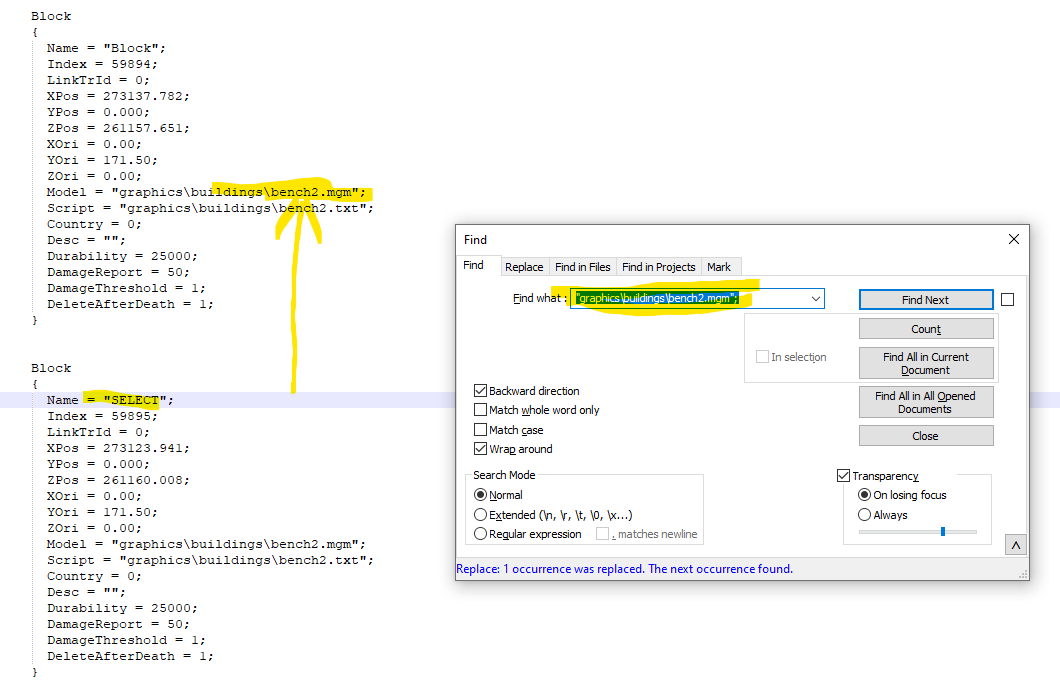
Task: Adjust the transparency slider handle
Action: (x=942, y=532)
